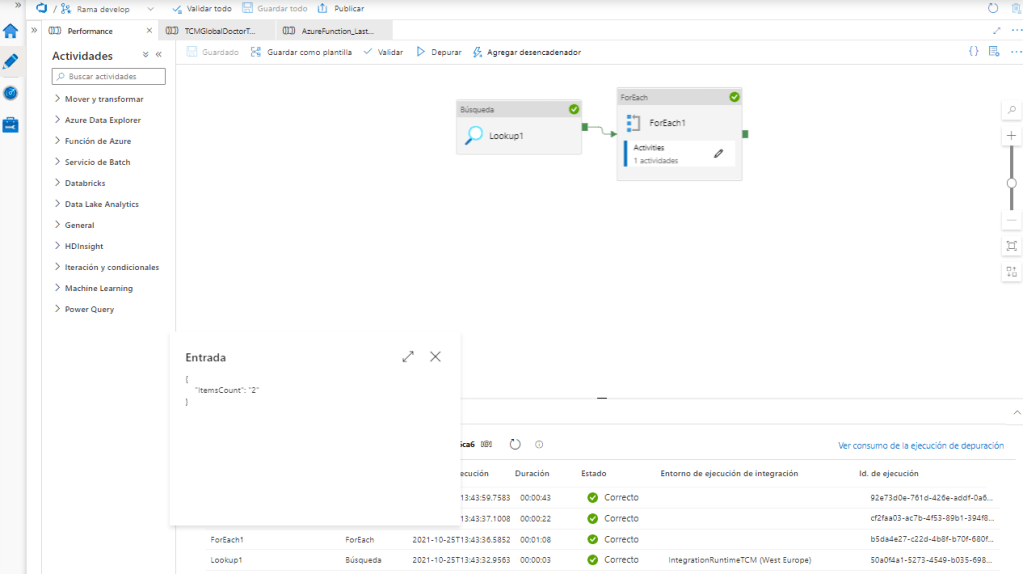This screenshot has width=1023, height=574.
Task: Click the canvas zoom slider handle
Action: (1012, 183)
